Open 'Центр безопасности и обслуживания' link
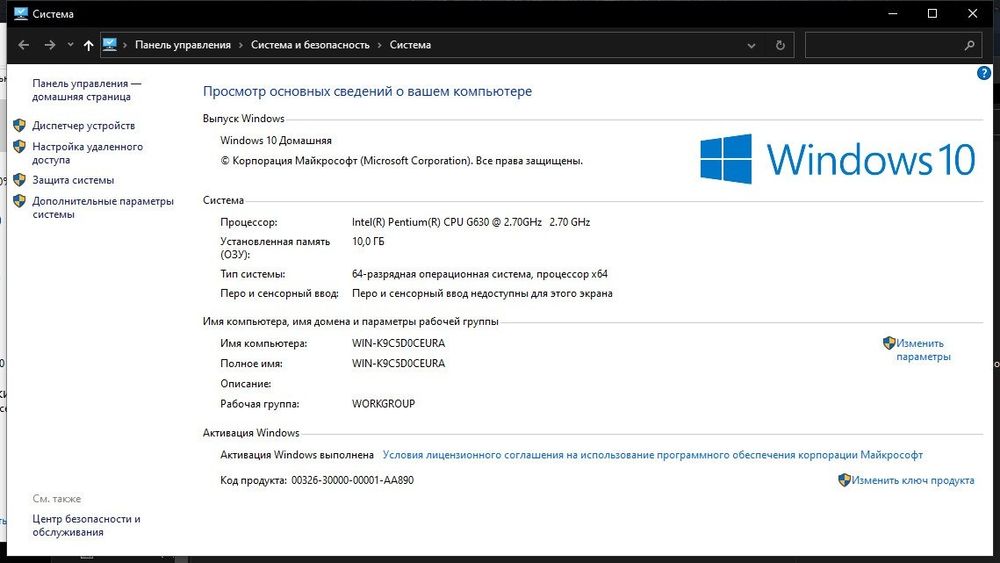Viewport: 1000px width, 563px height. pos(86,525)
